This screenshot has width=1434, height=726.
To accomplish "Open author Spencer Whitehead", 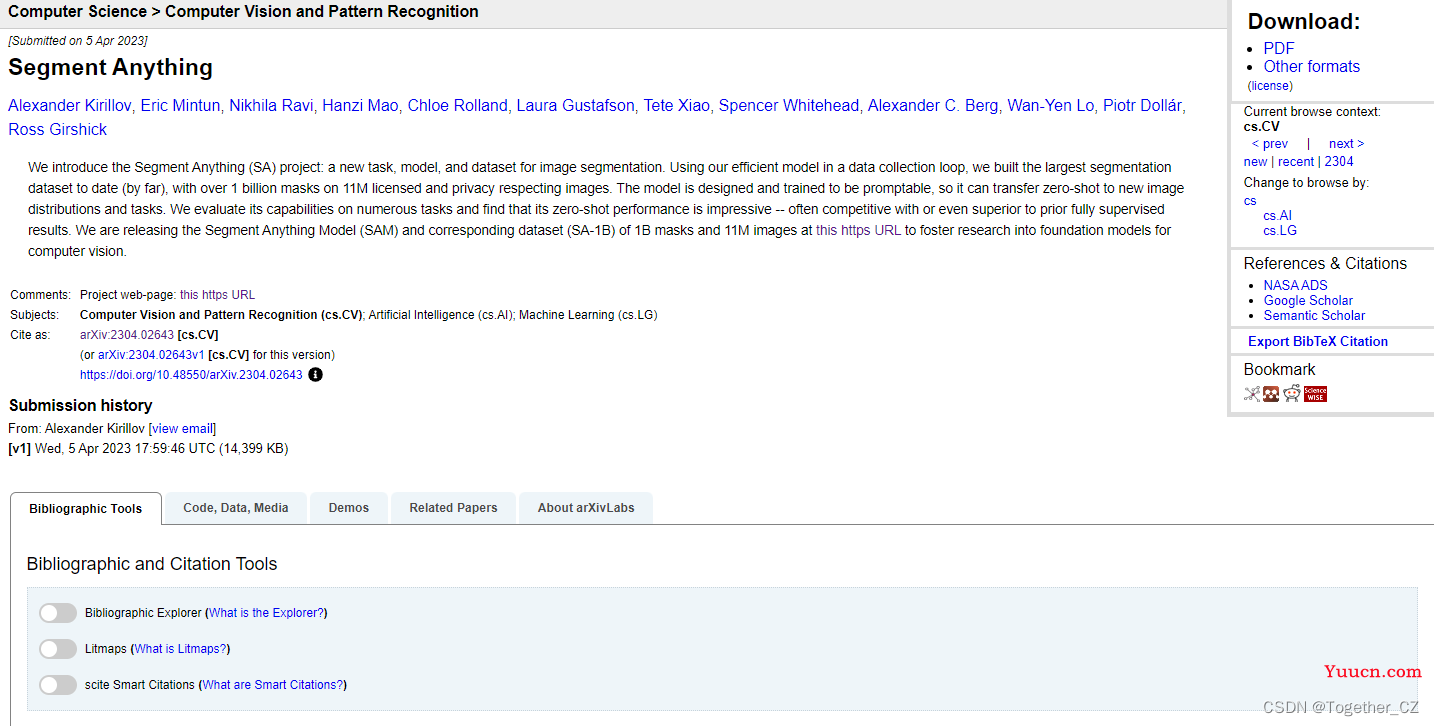I will tap(788, 106).
